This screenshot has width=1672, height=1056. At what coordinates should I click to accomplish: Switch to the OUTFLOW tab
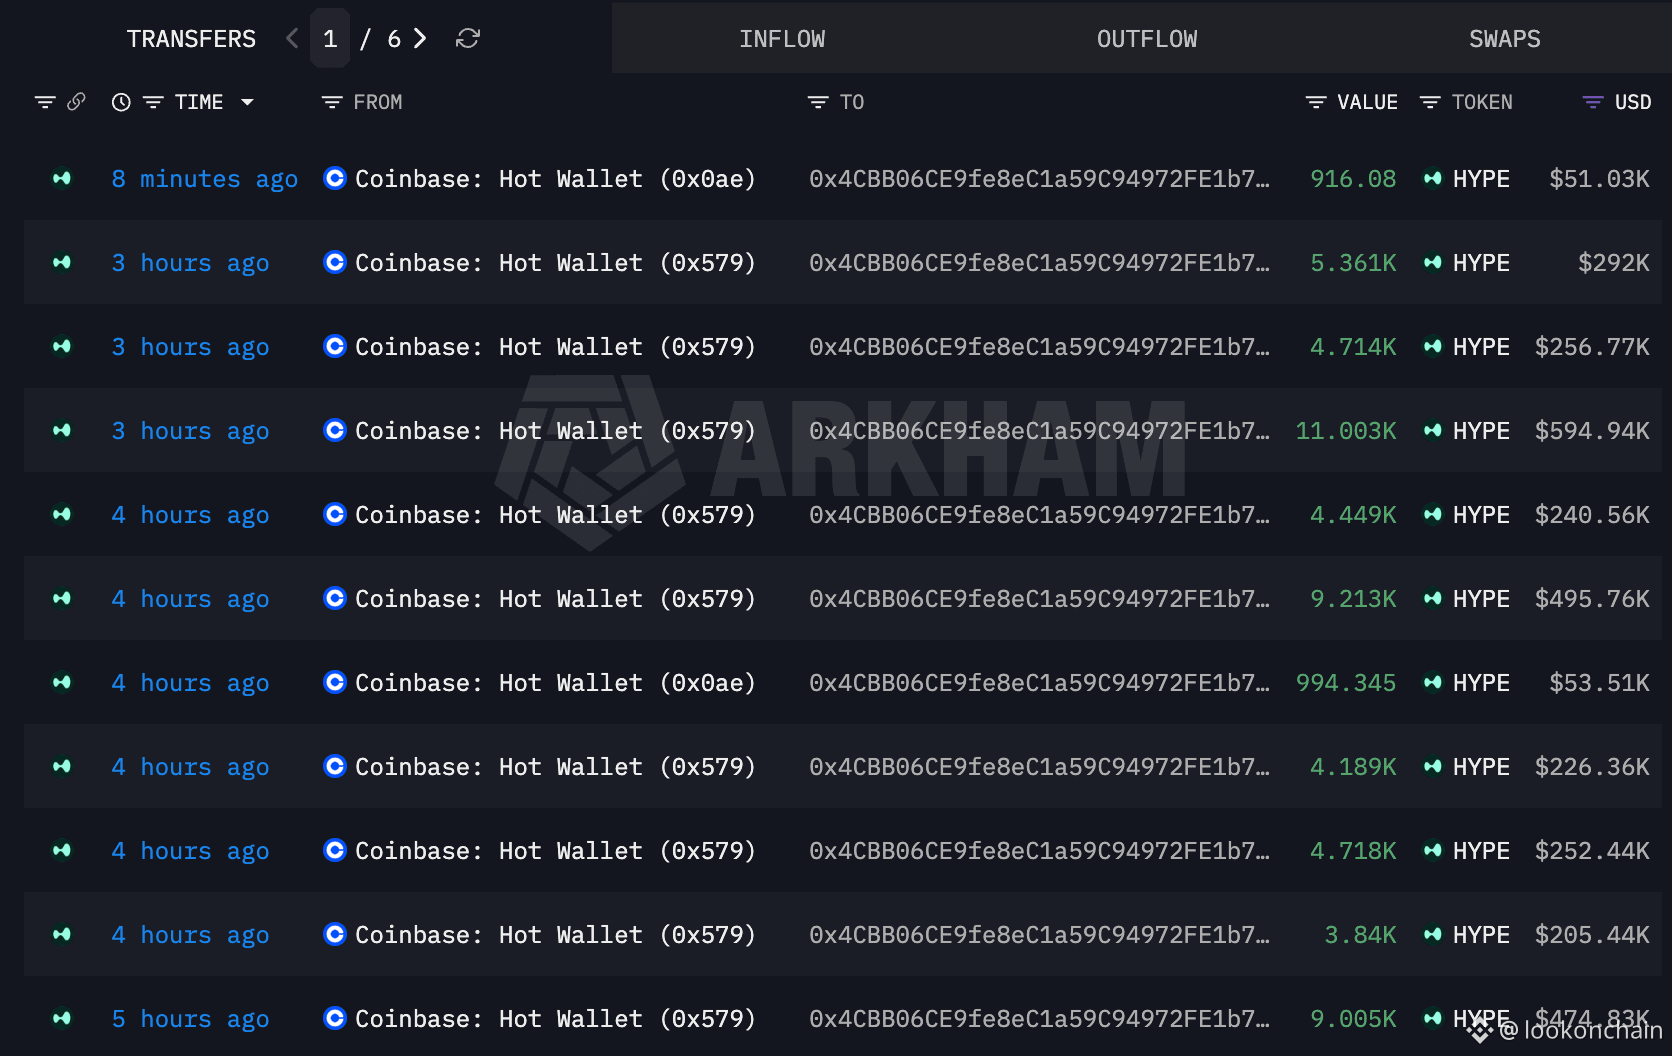[1147, 39]
